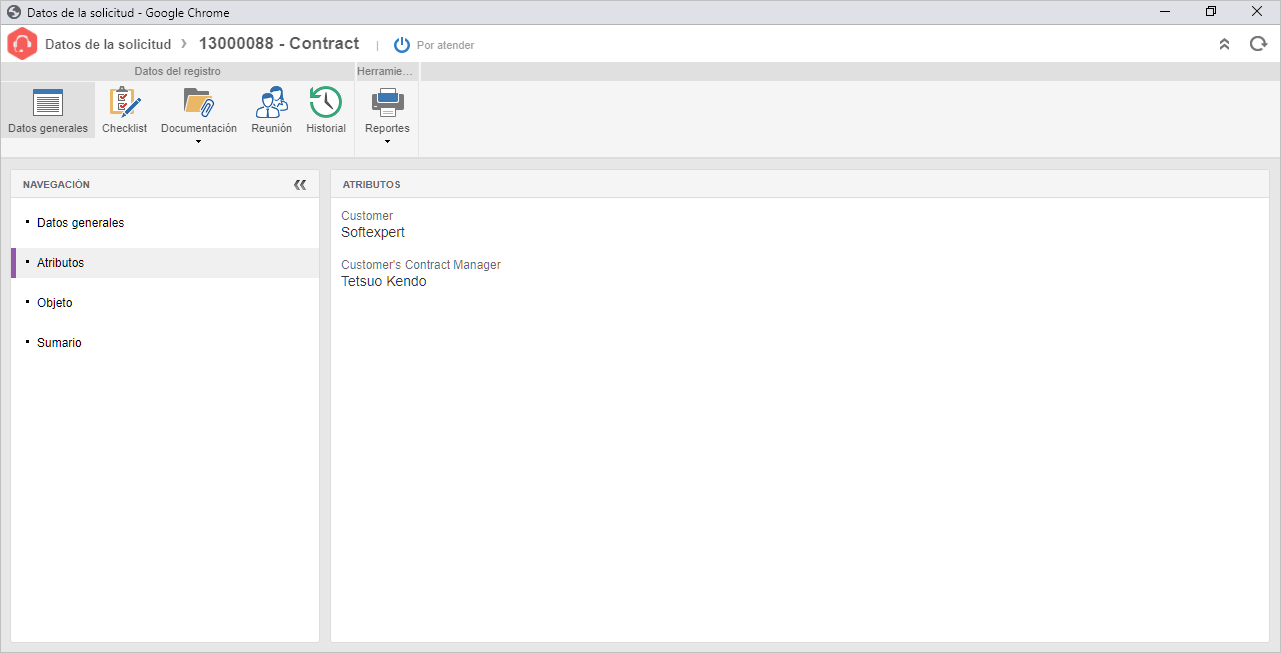The height and width of the screenshot is (653, 1281).
Task: View the Historial clock icon
Action: pos(326,102)
